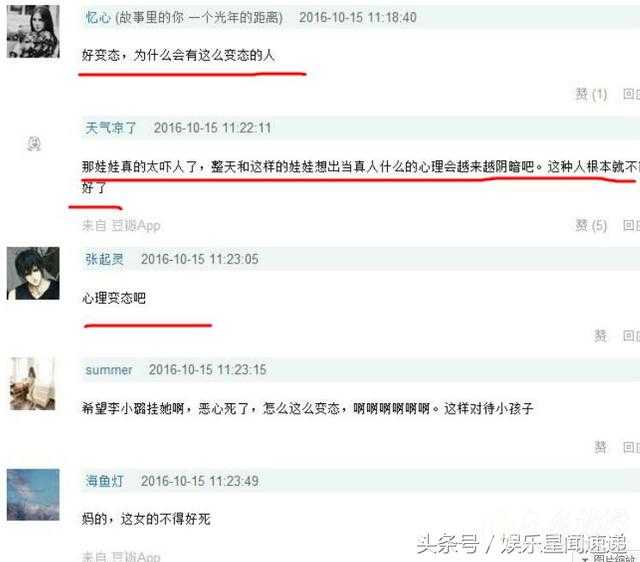The image size is (640, 562).
Task: Open username link 张起灵
Action: point(104,259)
